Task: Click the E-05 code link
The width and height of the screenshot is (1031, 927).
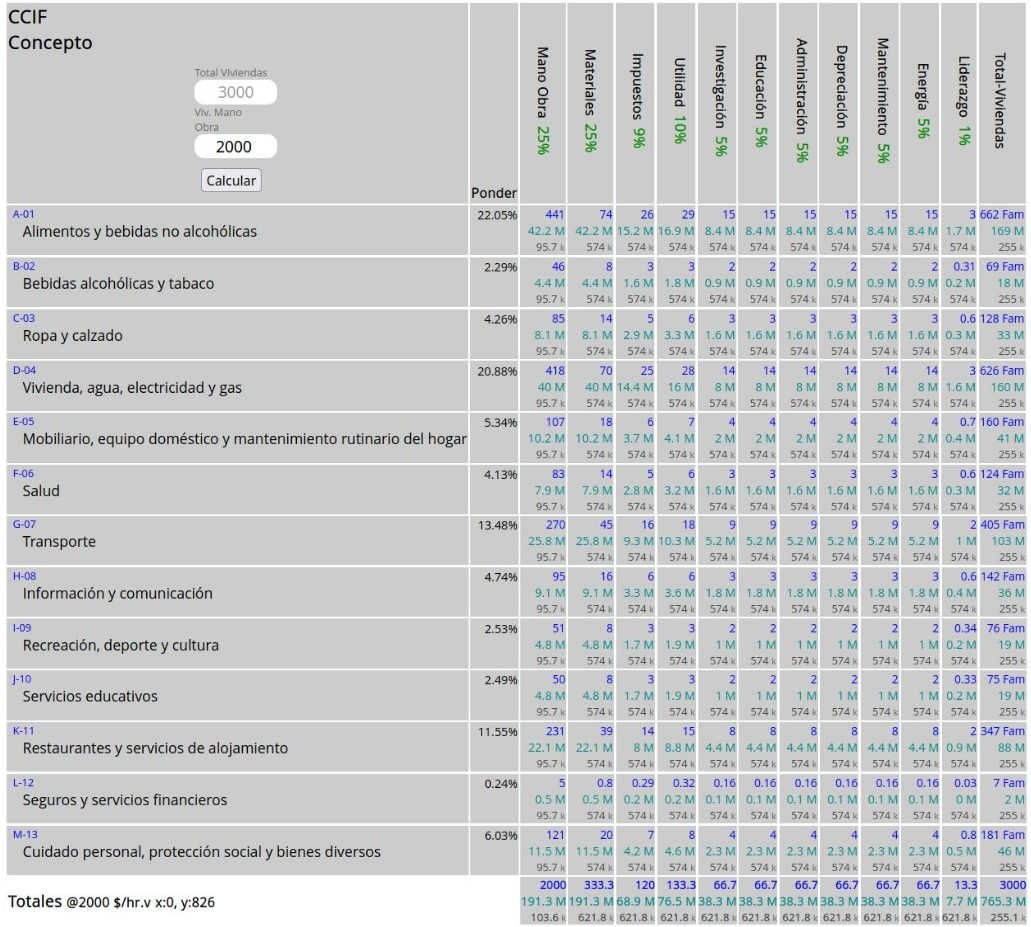Action: 23,421
